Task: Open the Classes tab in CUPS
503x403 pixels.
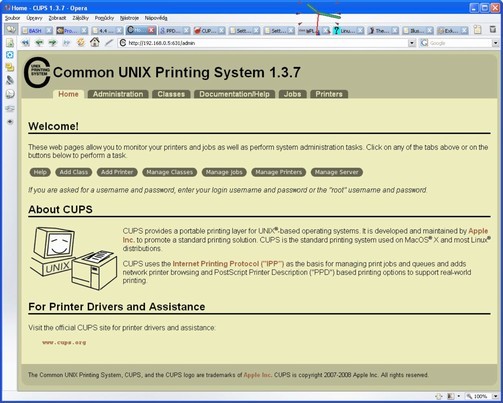Action: [171, 94]
